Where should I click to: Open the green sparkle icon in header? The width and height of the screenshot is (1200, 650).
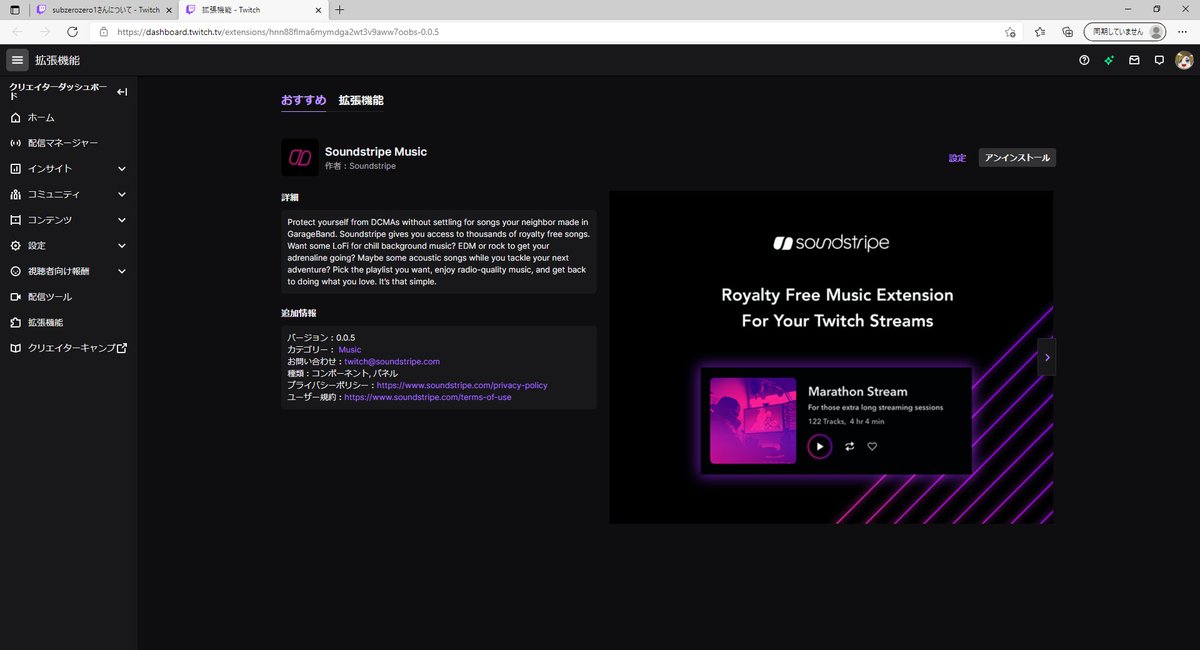pos(1109,60)
